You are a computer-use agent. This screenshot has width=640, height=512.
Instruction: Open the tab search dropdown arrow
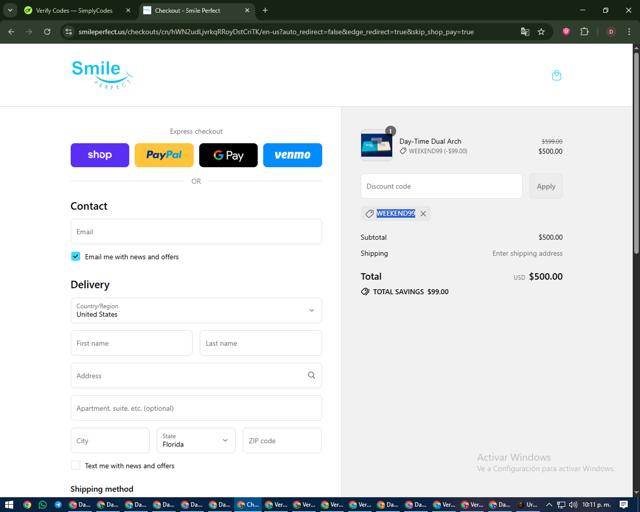pos(10,11)
